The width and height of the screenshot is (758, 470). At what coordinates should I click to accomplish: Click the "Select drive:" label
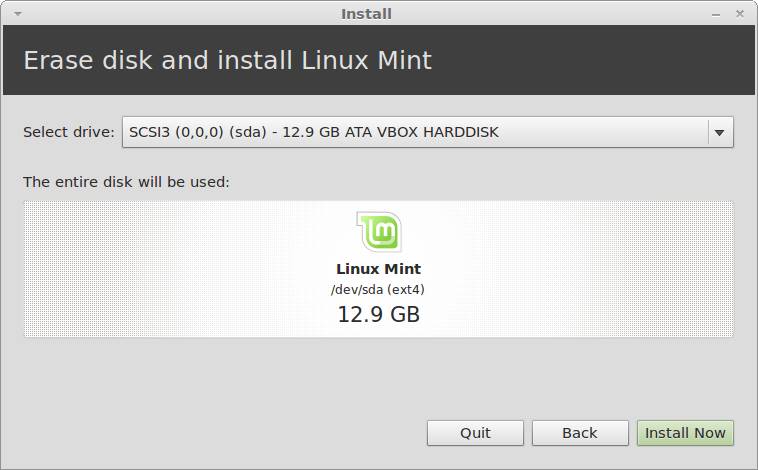tap(69, 132)
